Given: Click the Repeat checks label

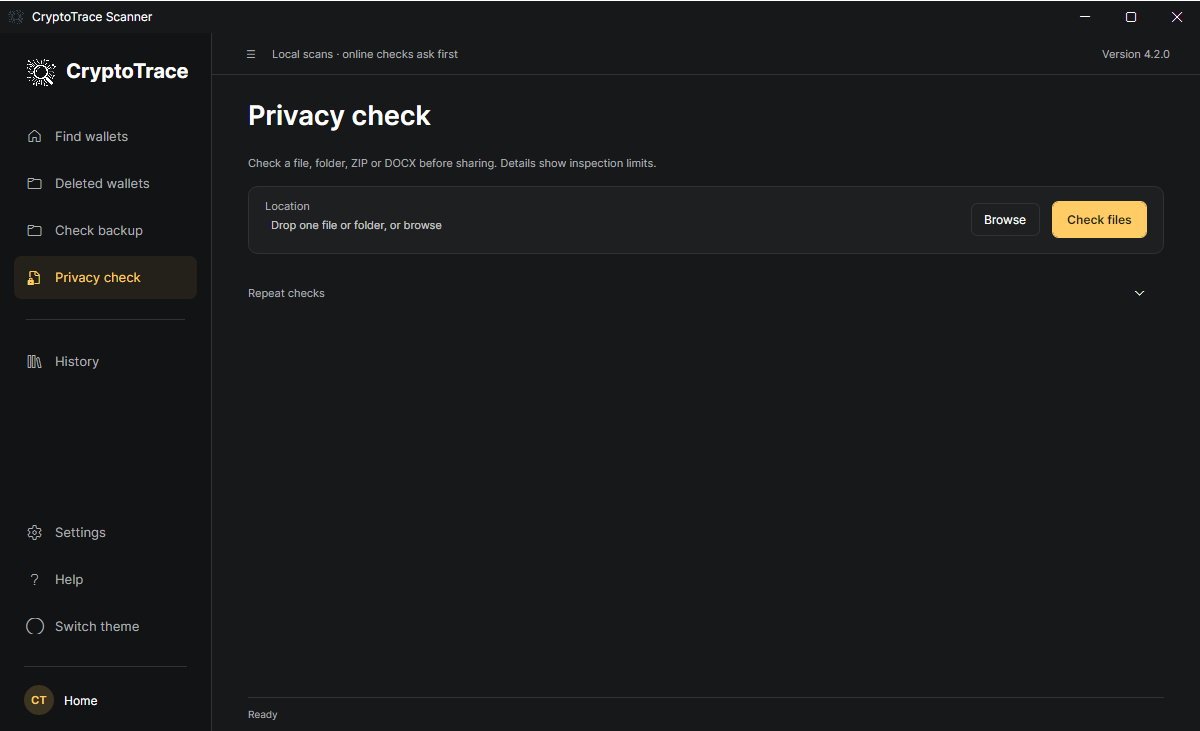Looking at the screenshot, I should pyautogui.click(x=286, y=293).
